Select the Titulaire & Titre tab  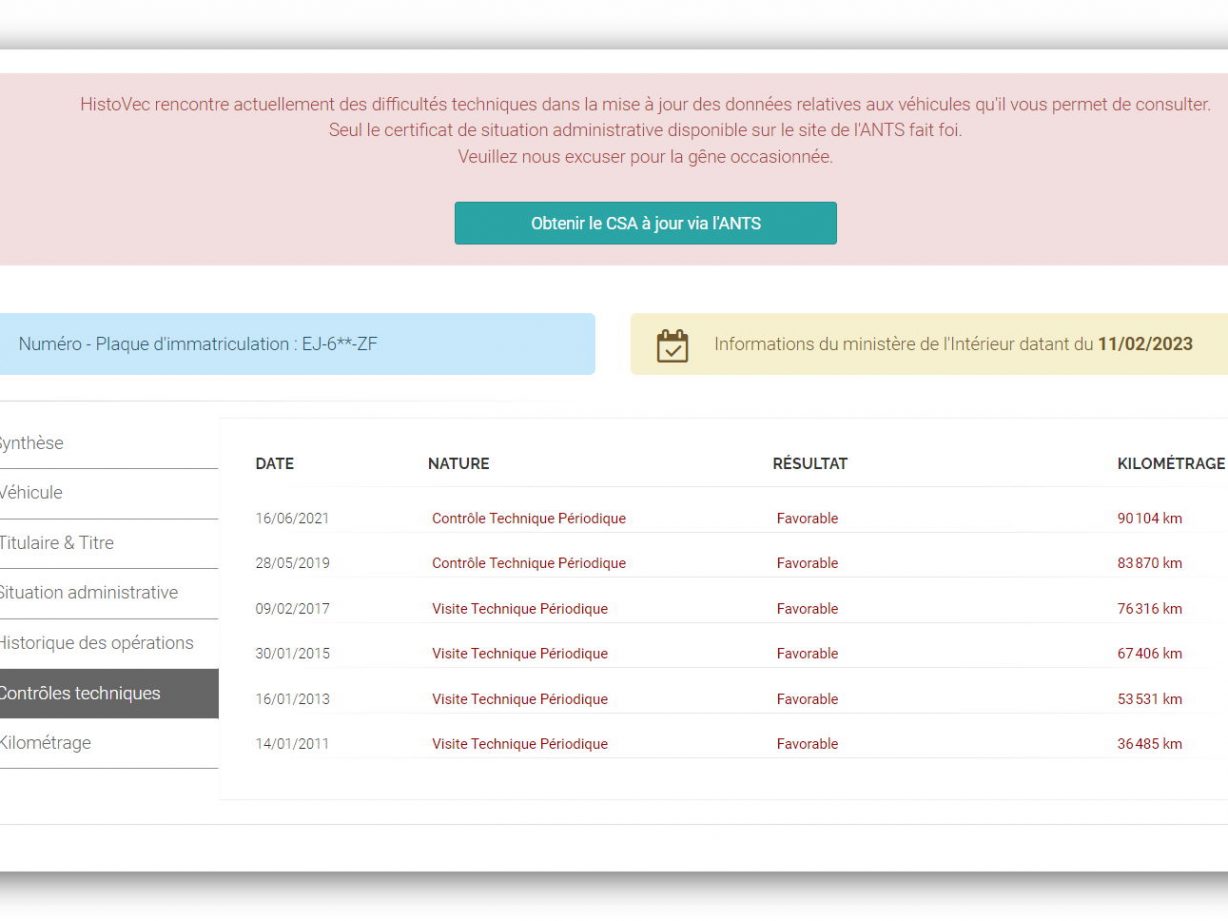coord(60,543)
